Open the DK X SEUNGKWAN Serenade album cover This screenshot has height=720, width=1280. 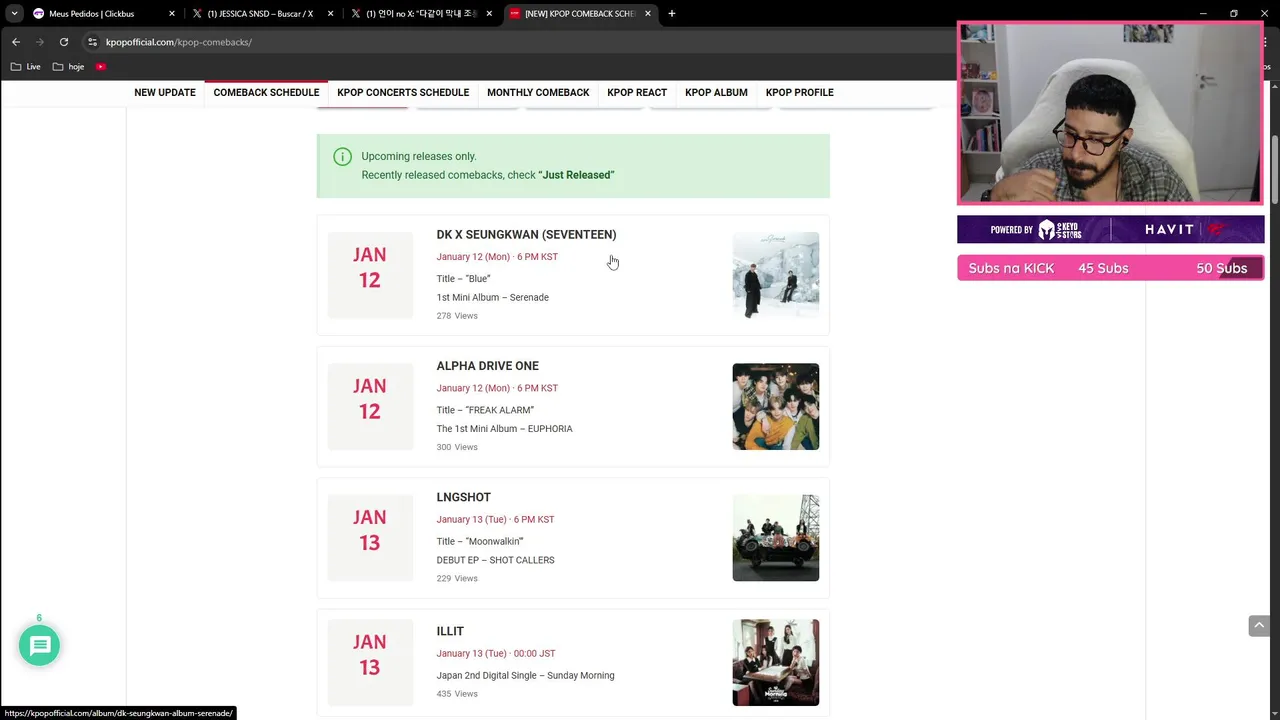[775, 275]
